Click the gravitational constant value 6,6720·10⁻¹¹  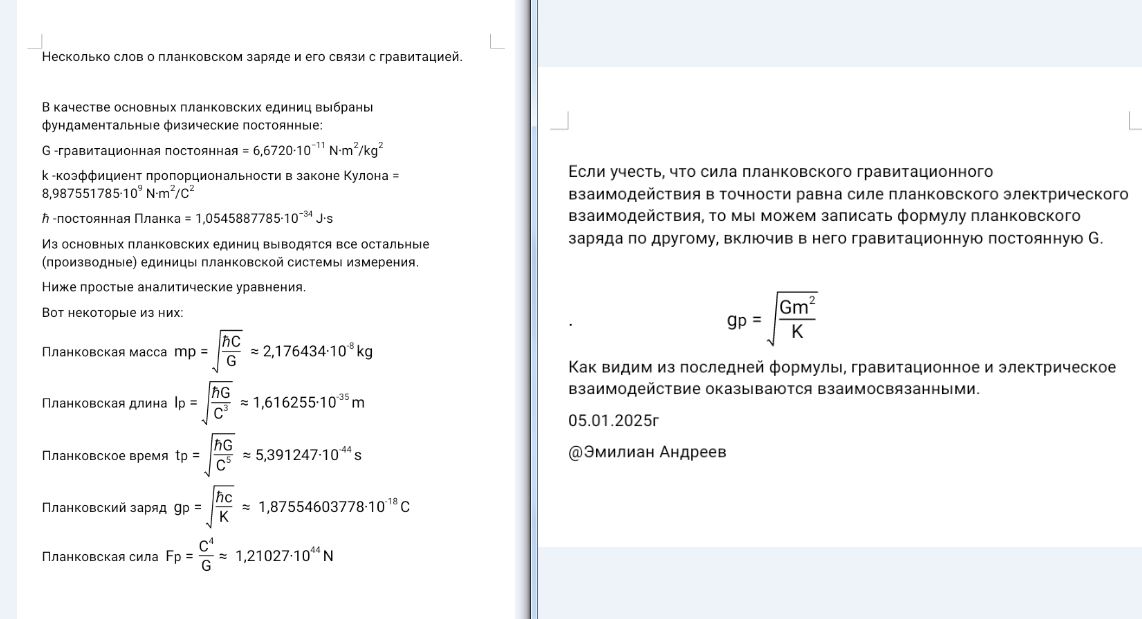pyautogui.click(x=288, y=149)
